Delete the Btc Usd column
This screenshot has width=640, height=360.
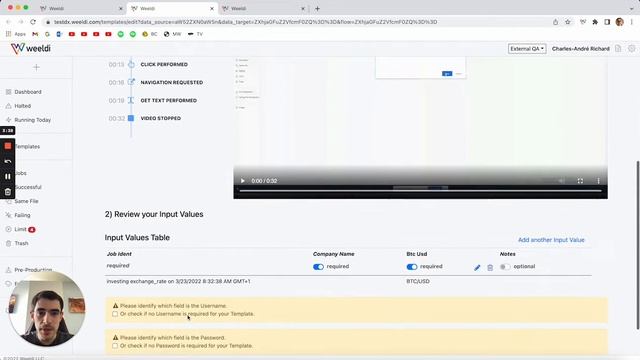click(x=490, y=268)
